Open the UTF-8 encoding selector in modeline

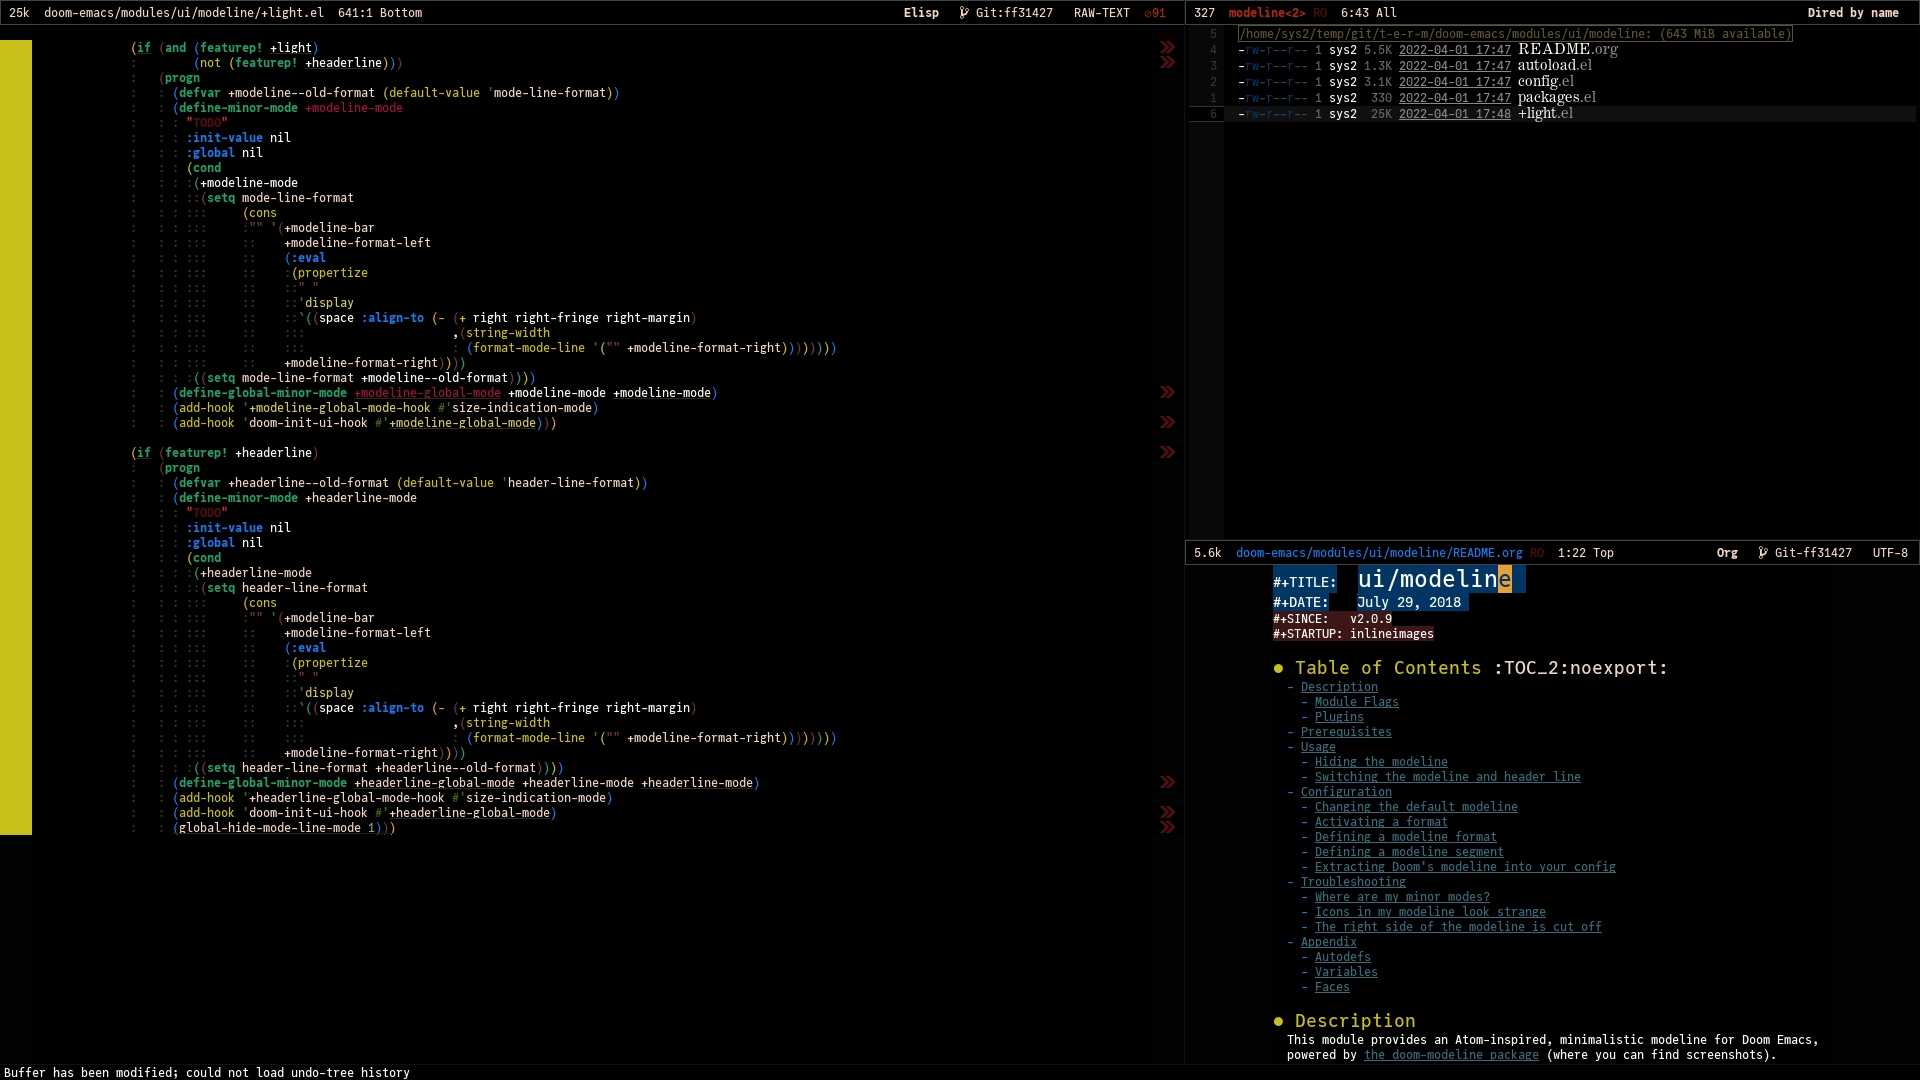pos(1889,553)
